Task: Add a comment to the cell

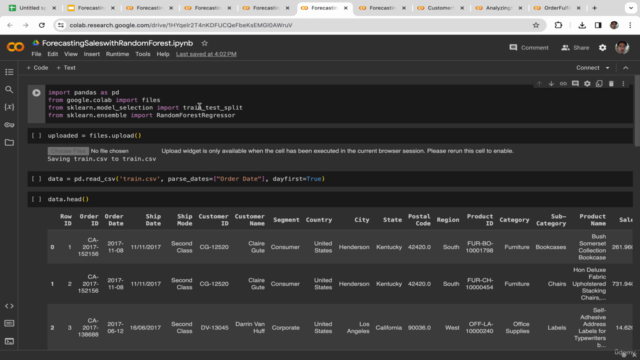Action: (575, 84)
